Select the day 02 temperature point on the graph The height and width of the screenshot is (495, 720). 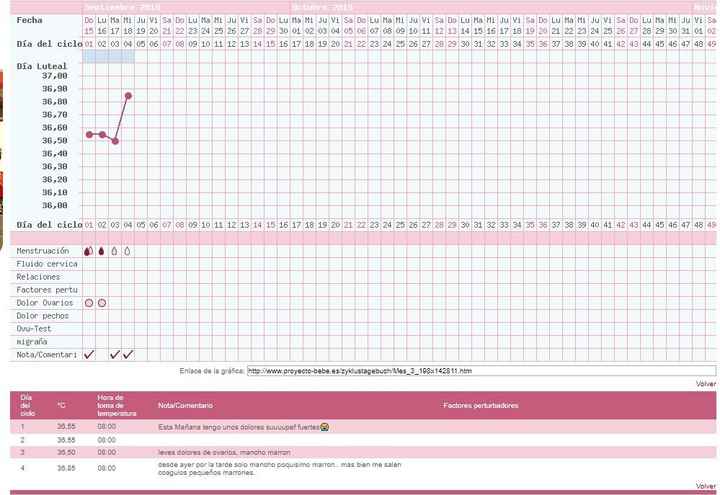pos(102,135)
